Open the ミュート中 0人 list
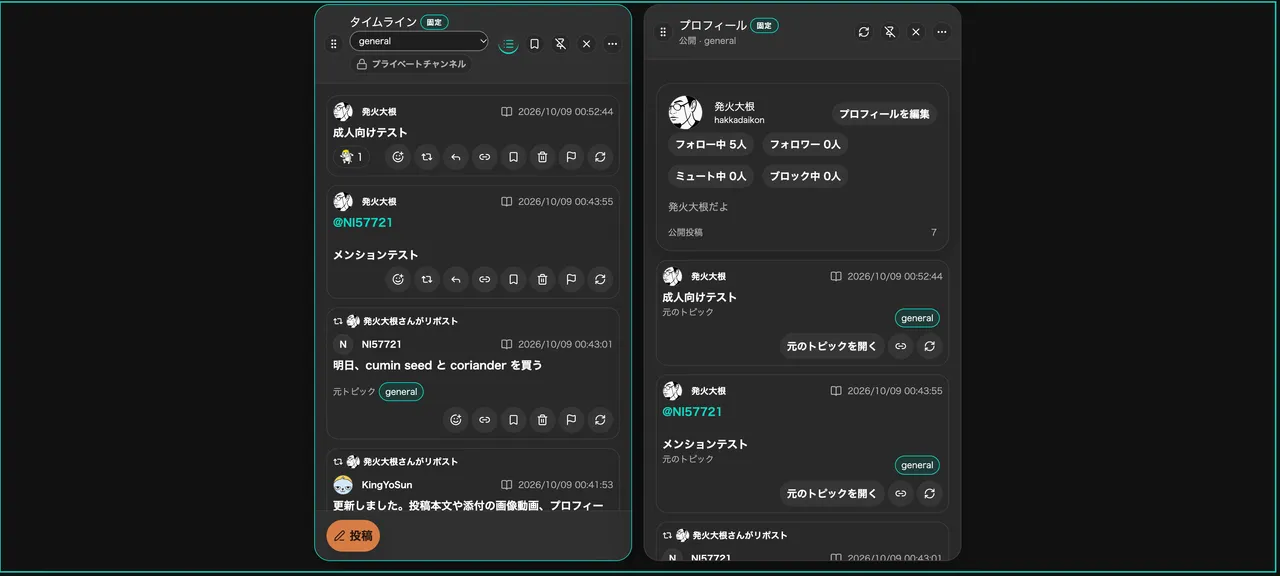 711,176
